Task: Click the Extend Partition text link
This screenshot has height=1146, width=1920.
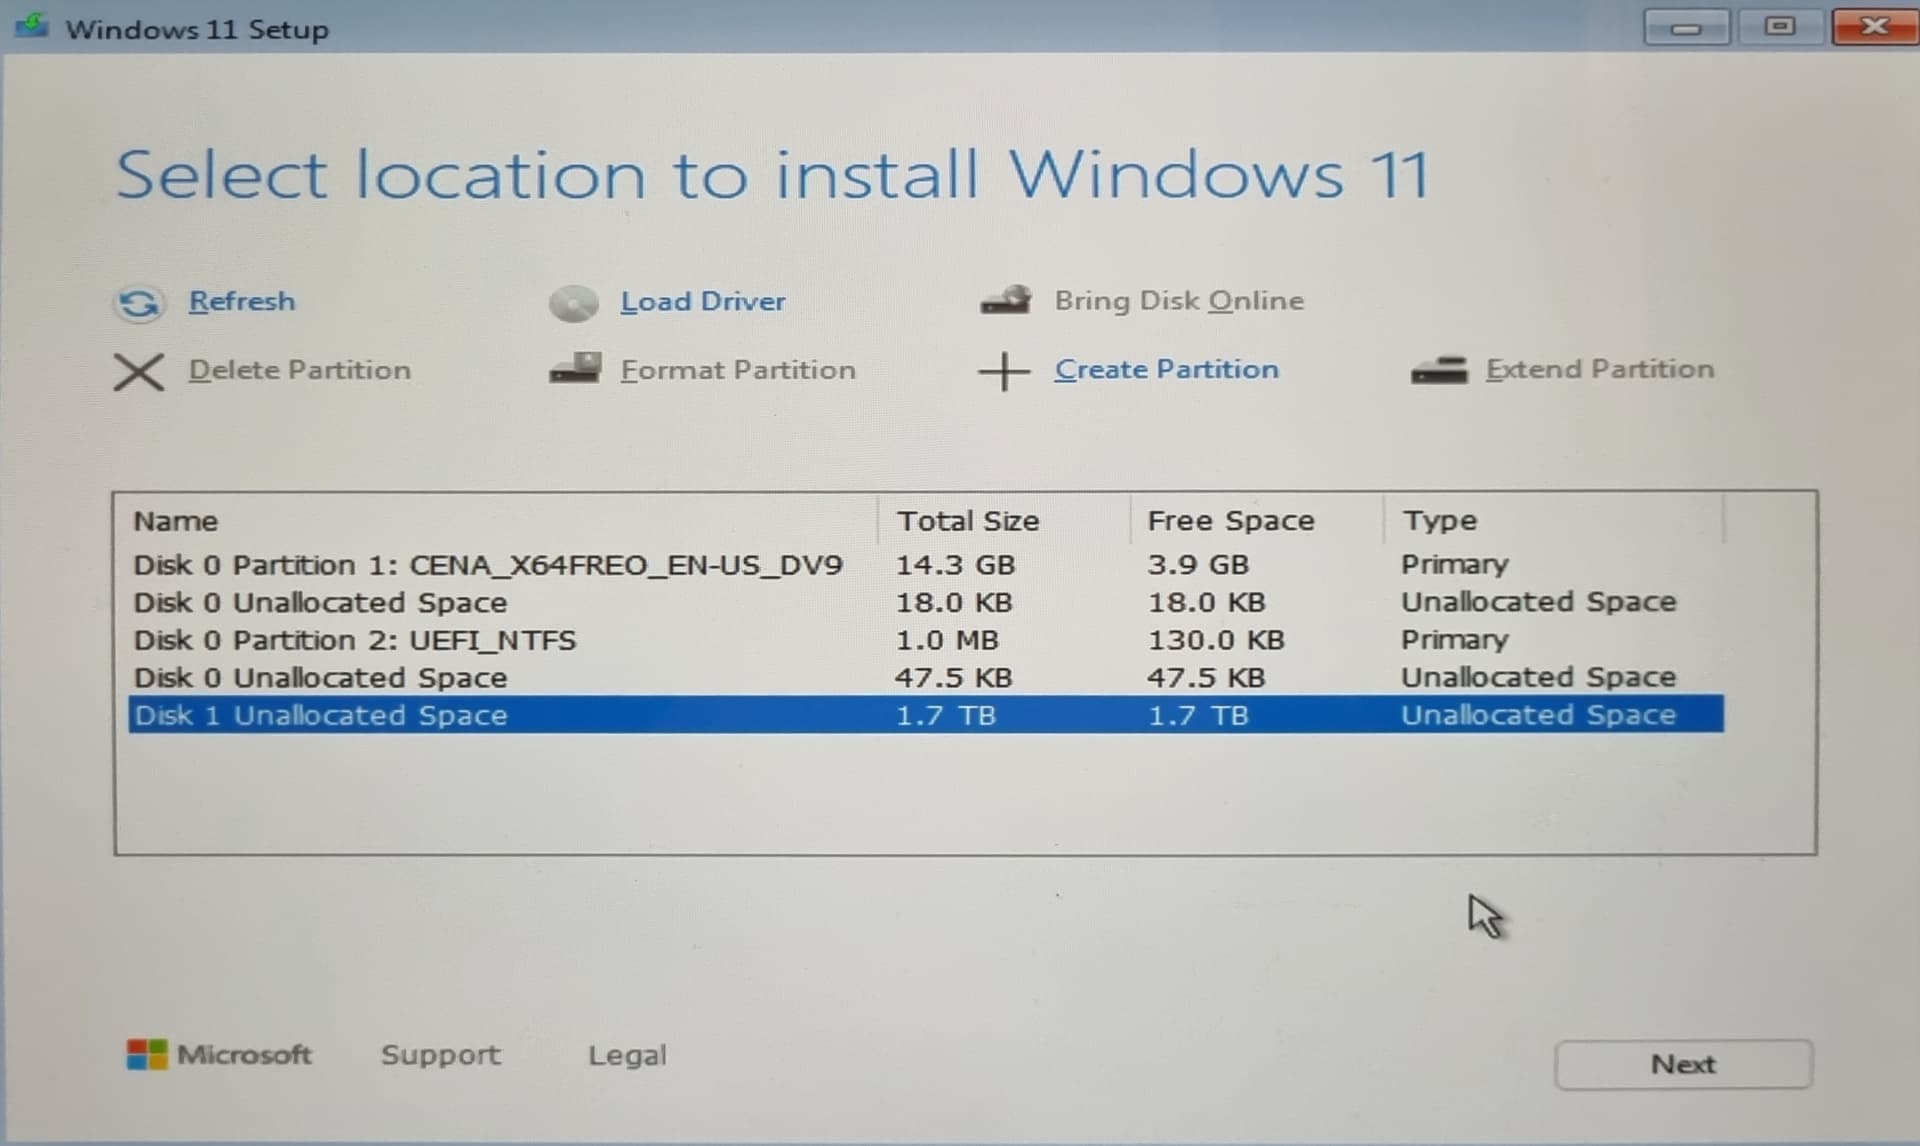Action: pos(1600,369)
